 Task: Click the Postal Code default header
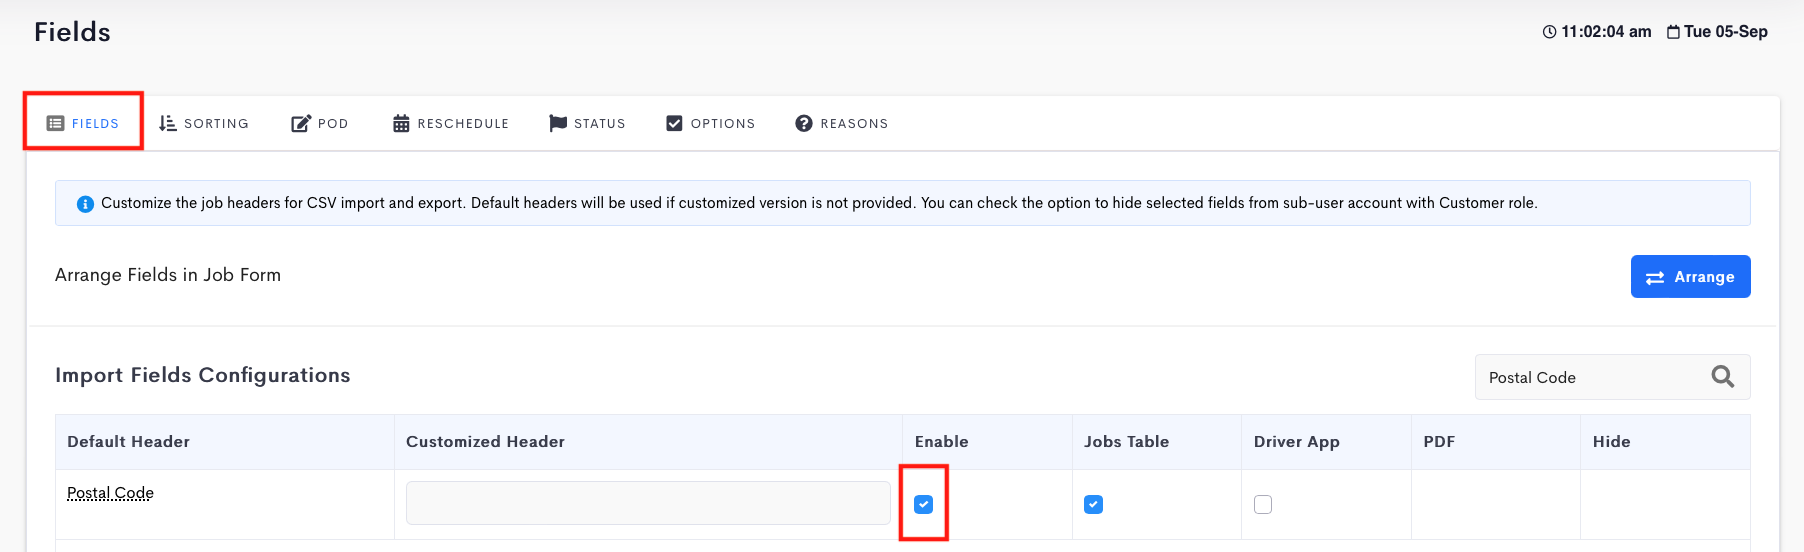point(110,493)
